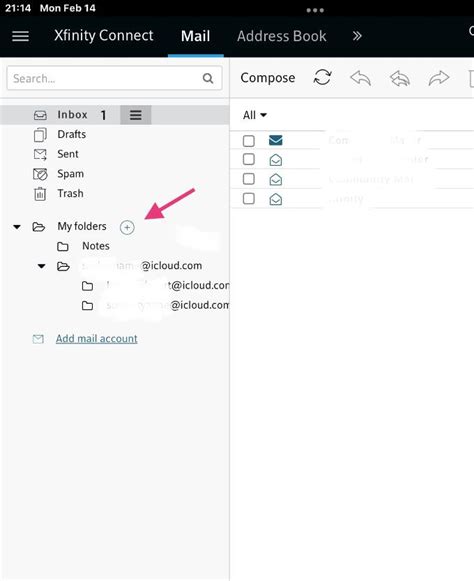The width and height of the screenshot is (474, 581).
Task: Click the search magnifier icon
Action: click(x=208, y=78)
